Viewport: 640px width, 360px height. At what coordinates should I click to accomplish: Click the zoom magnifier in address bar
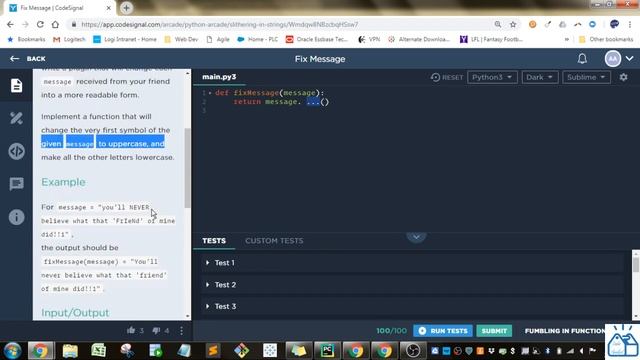pyautogui.click(x=498, y=24)
